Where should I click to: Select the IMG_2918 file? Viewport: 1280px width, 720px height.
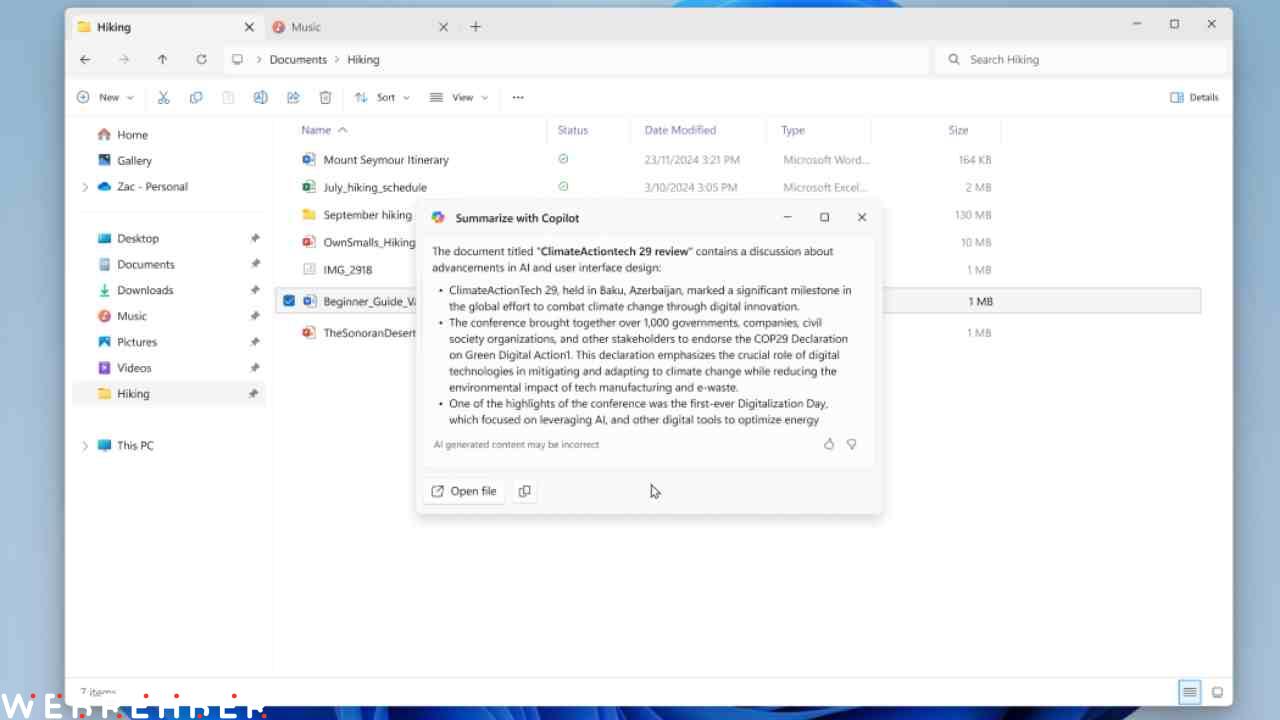(x=347, y=270)
